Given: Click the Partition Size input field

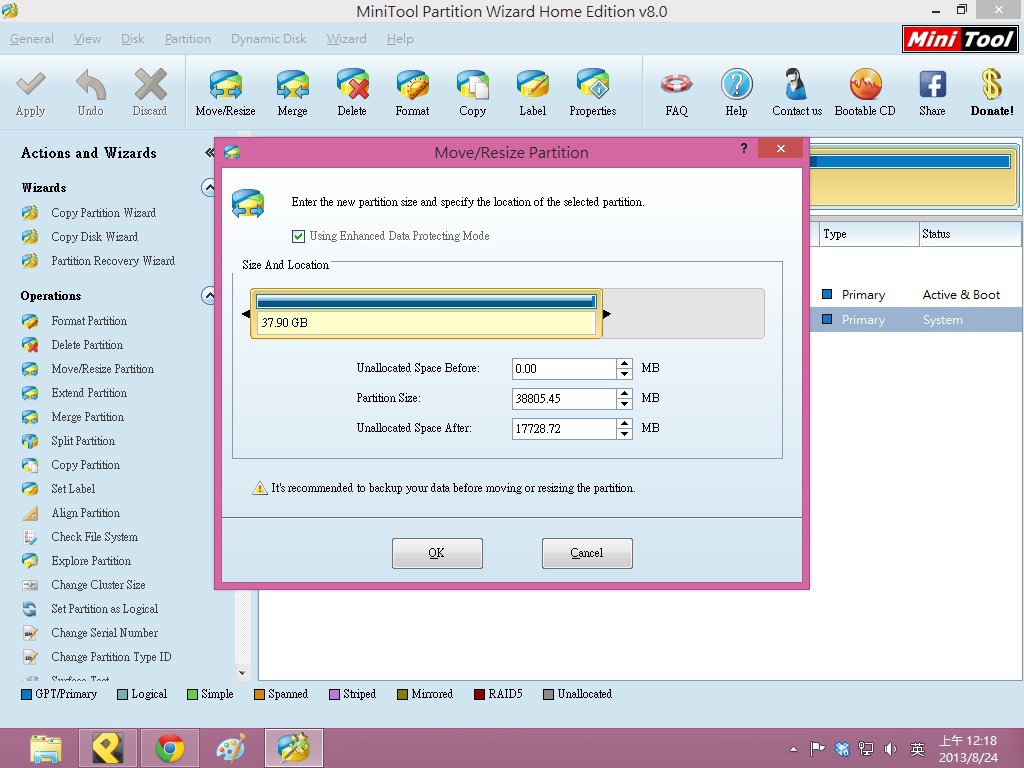Looking at the screenshot, I should coord(564,399).
